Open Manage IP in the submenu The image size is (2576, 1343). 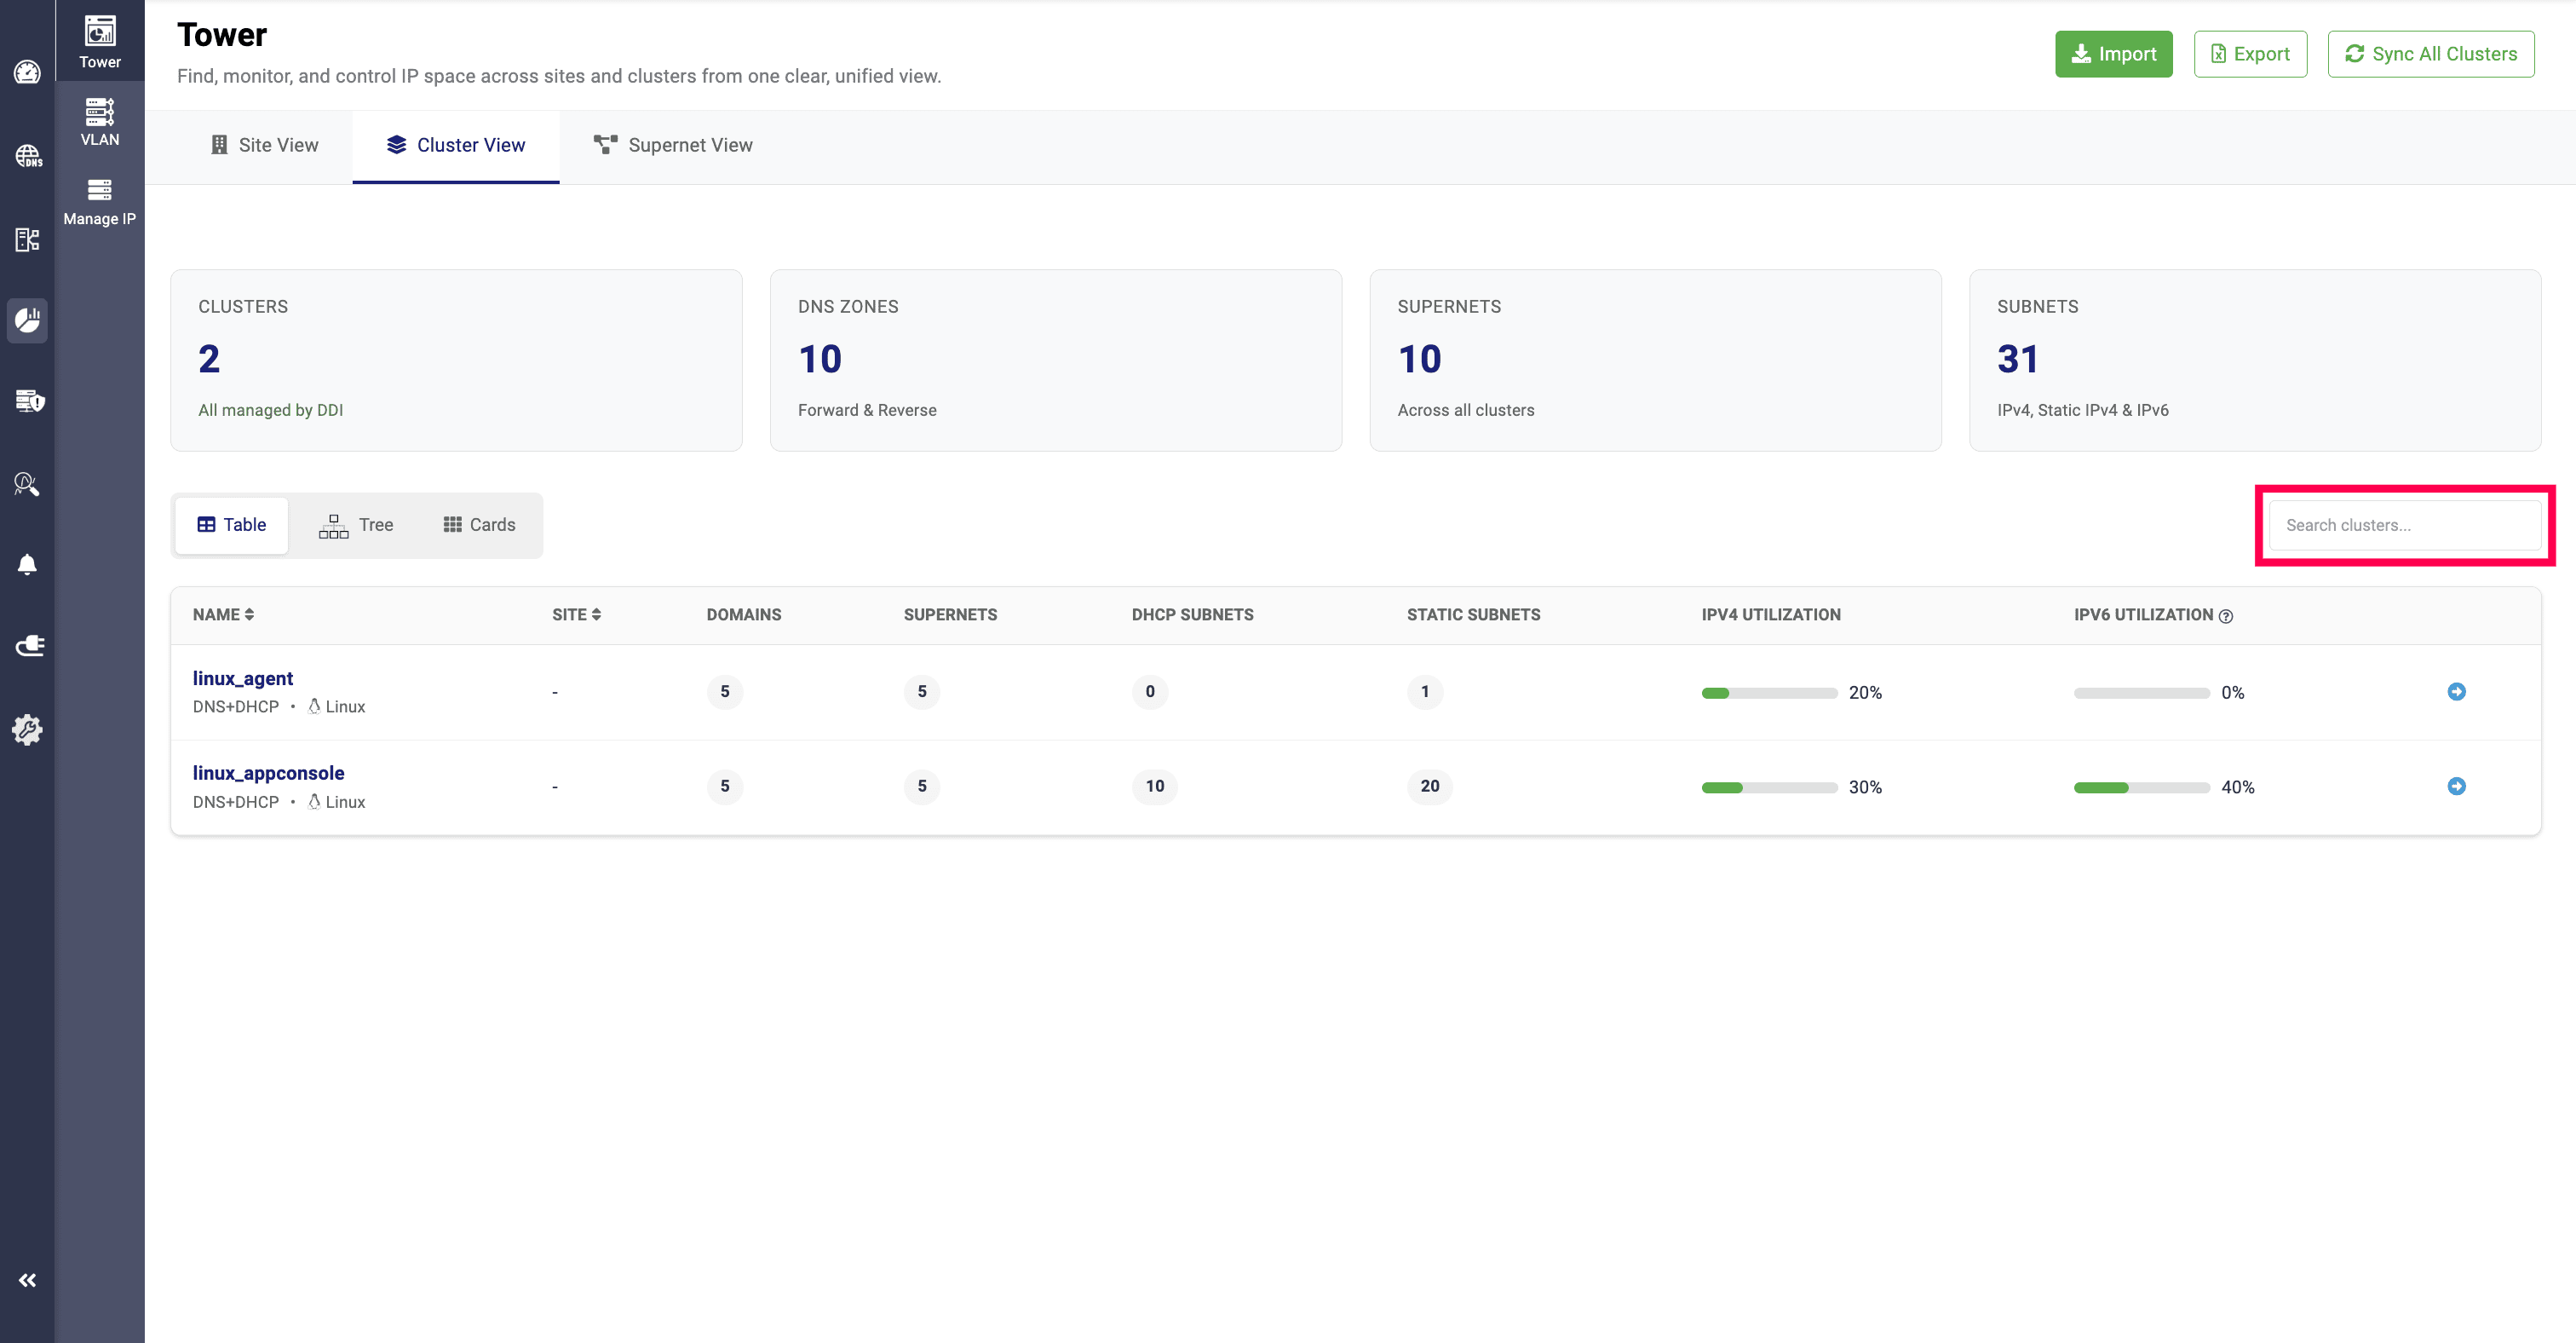99,201
